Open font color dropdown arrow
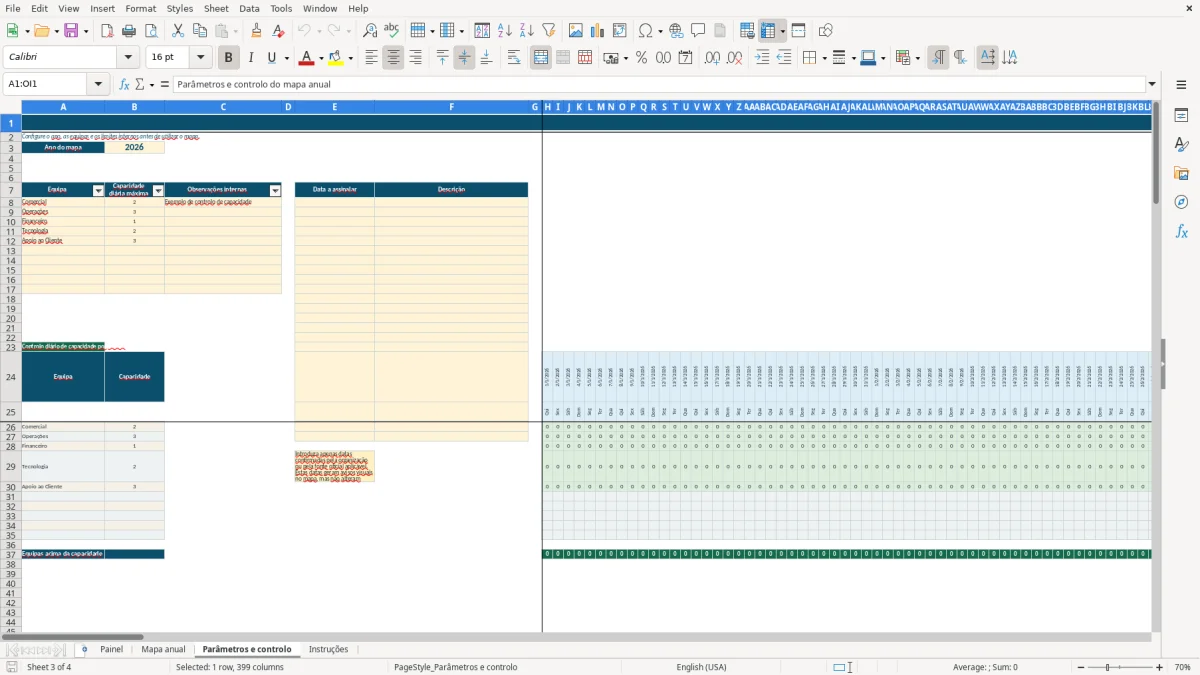This screenshot has width=1200, height=675. [x=321, y=58]
